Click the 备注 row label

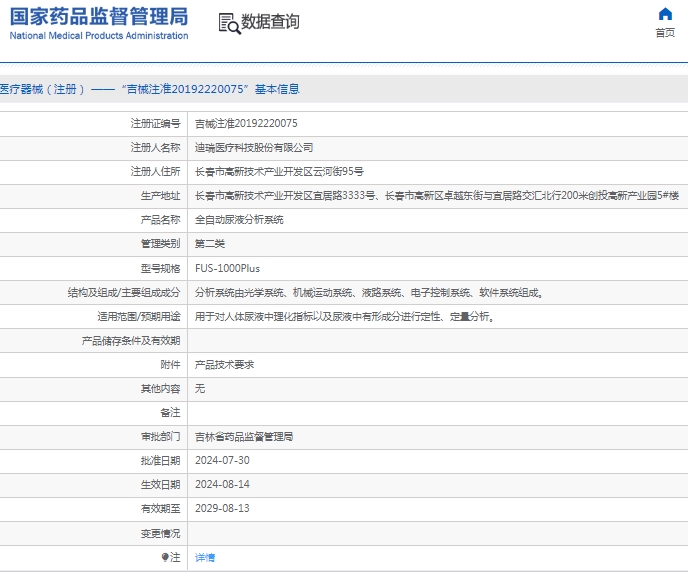click(x=170, y=413)
